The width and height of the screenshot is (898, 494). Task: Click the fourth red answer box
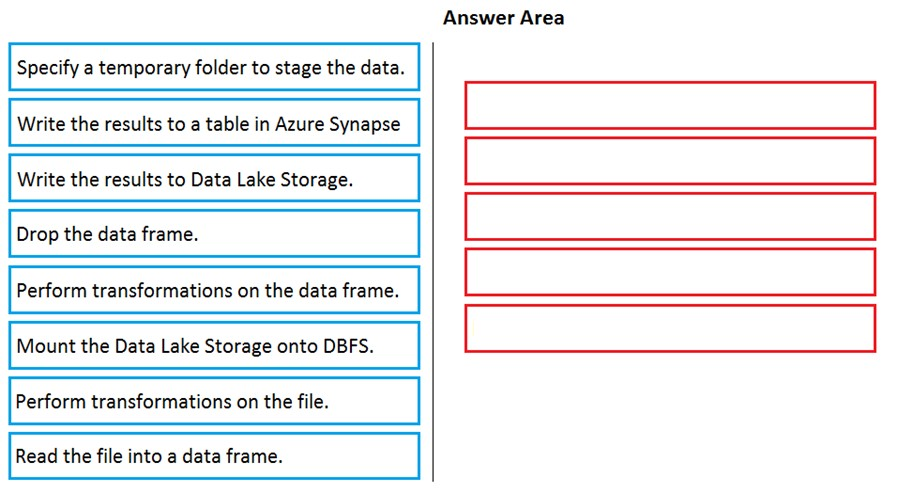pyautogui.click(x=670, y=272)
